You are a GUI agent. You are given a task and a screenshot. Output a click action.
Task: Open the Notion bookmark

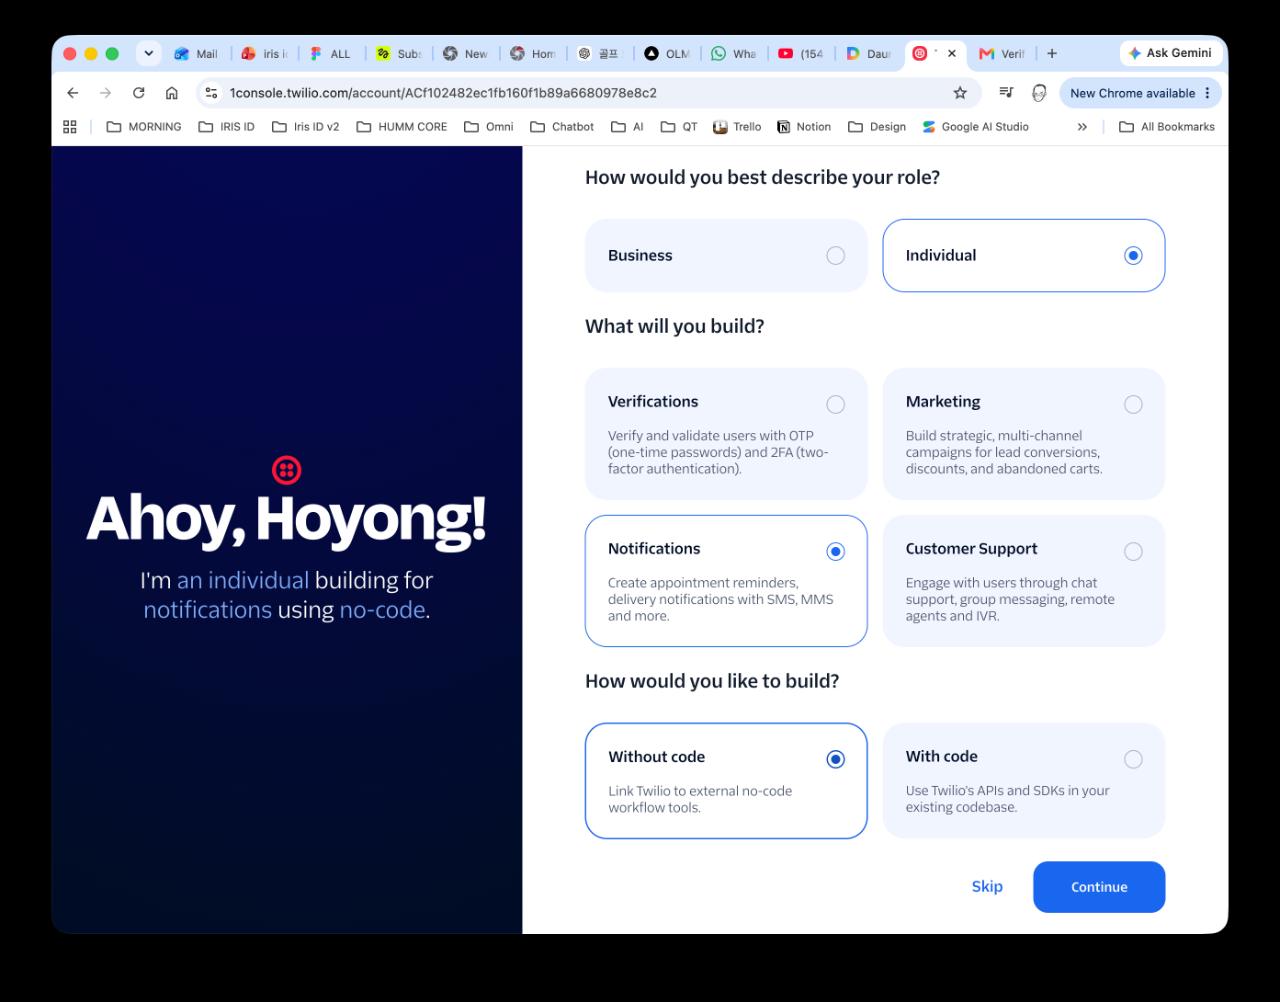(804, 127)
